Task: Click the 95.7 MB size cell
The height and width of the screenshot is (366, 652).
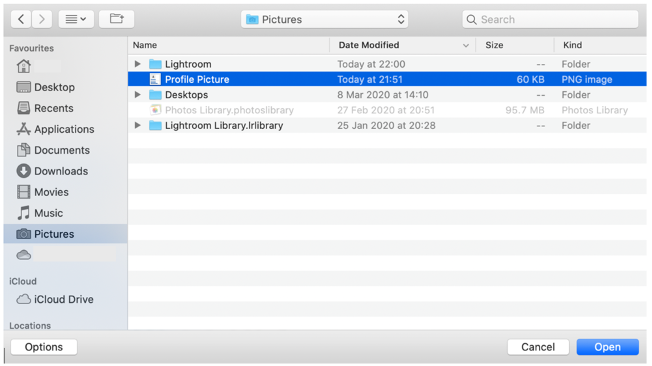Action: point(525,110)
